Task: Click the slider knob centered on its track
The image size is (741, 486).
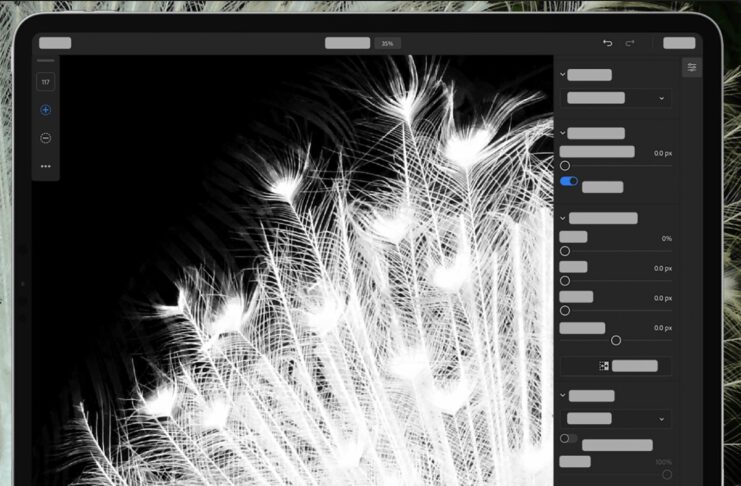Action: 616,340
